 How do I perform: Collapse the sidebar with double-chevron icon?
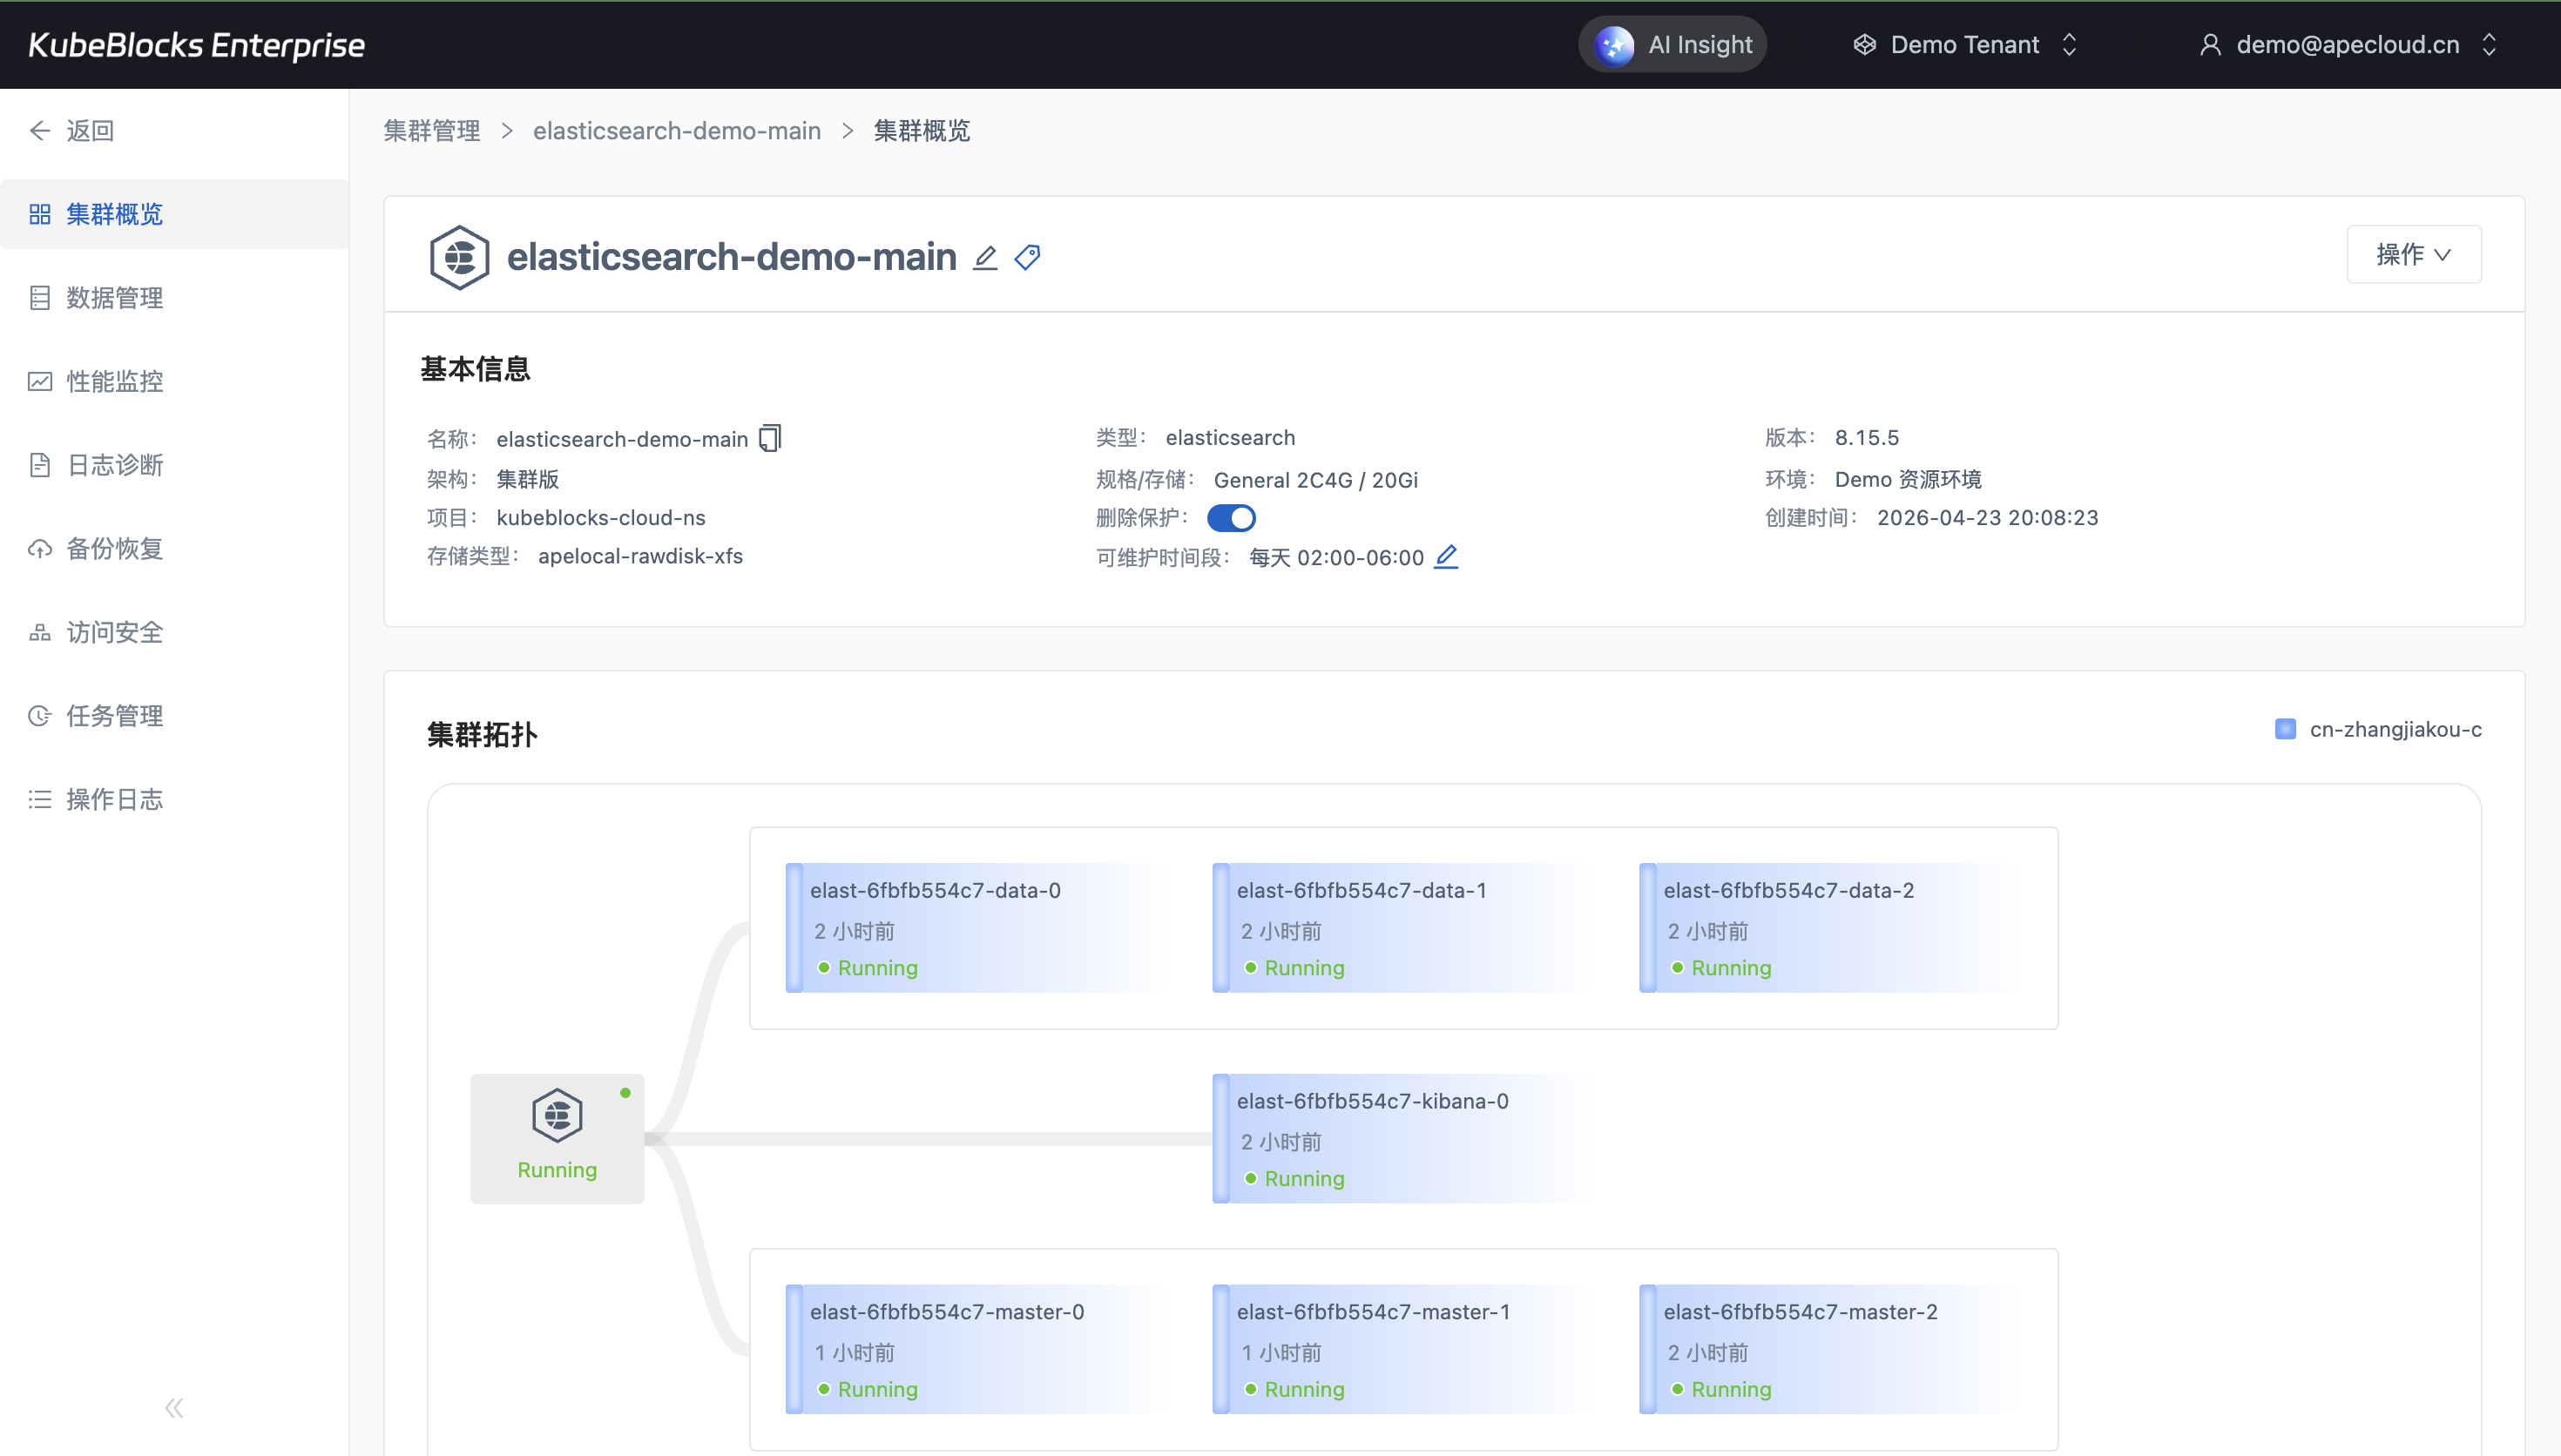174,1408
